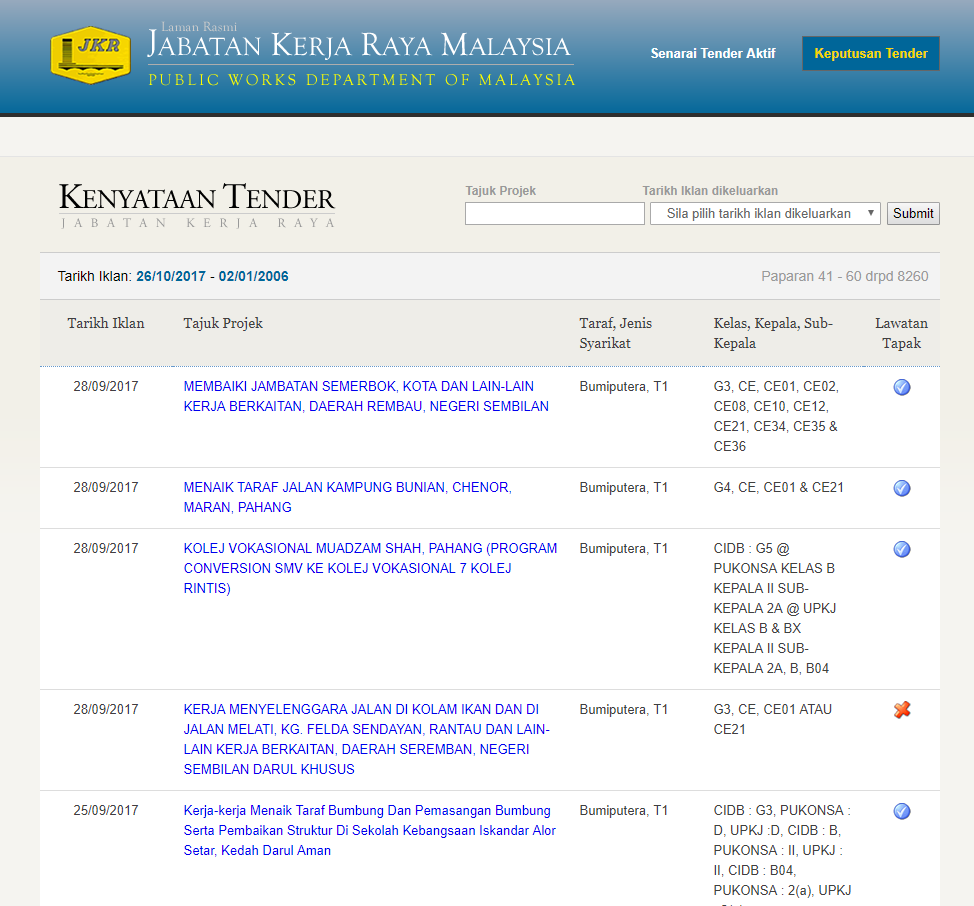Click the Kelas, Kepala, Sub-Kepala column header
The width and height of the screenshot is (974, 906).
click(773, 333)
